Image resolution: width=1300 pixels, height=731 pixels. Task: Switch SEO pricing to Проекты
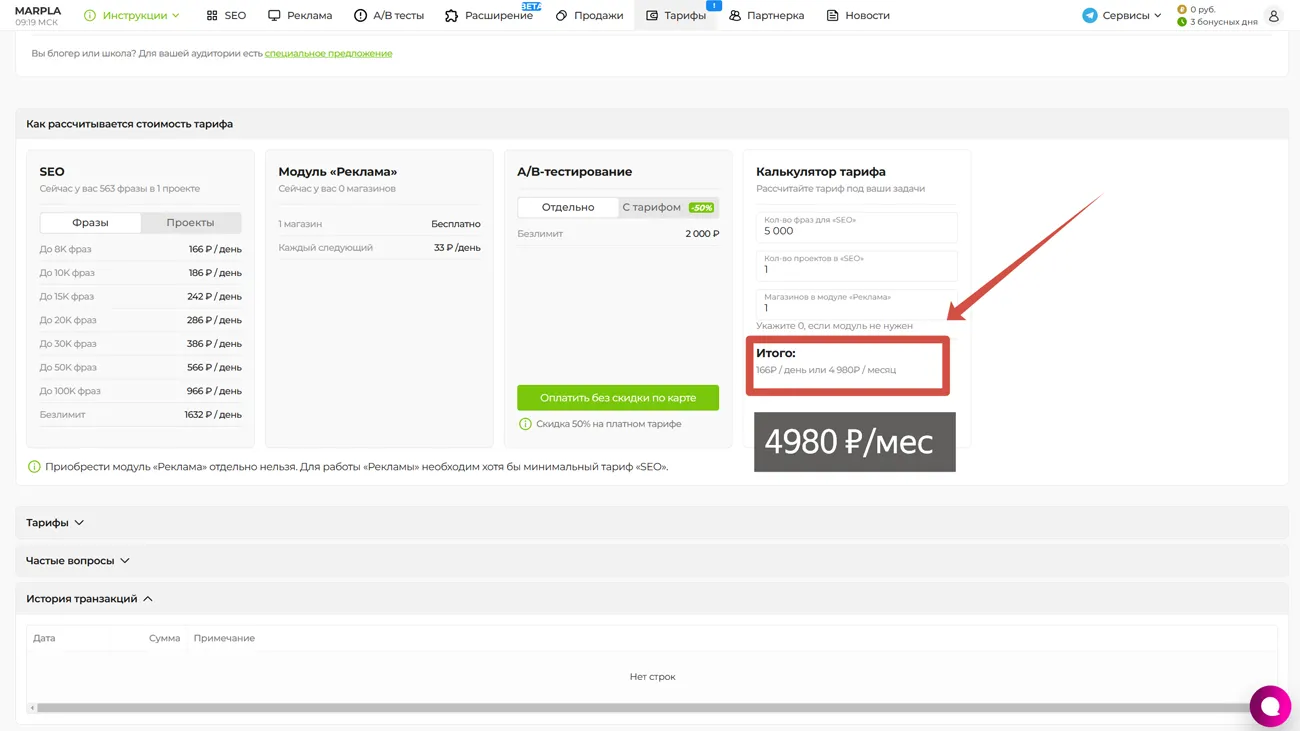[190, 223]
